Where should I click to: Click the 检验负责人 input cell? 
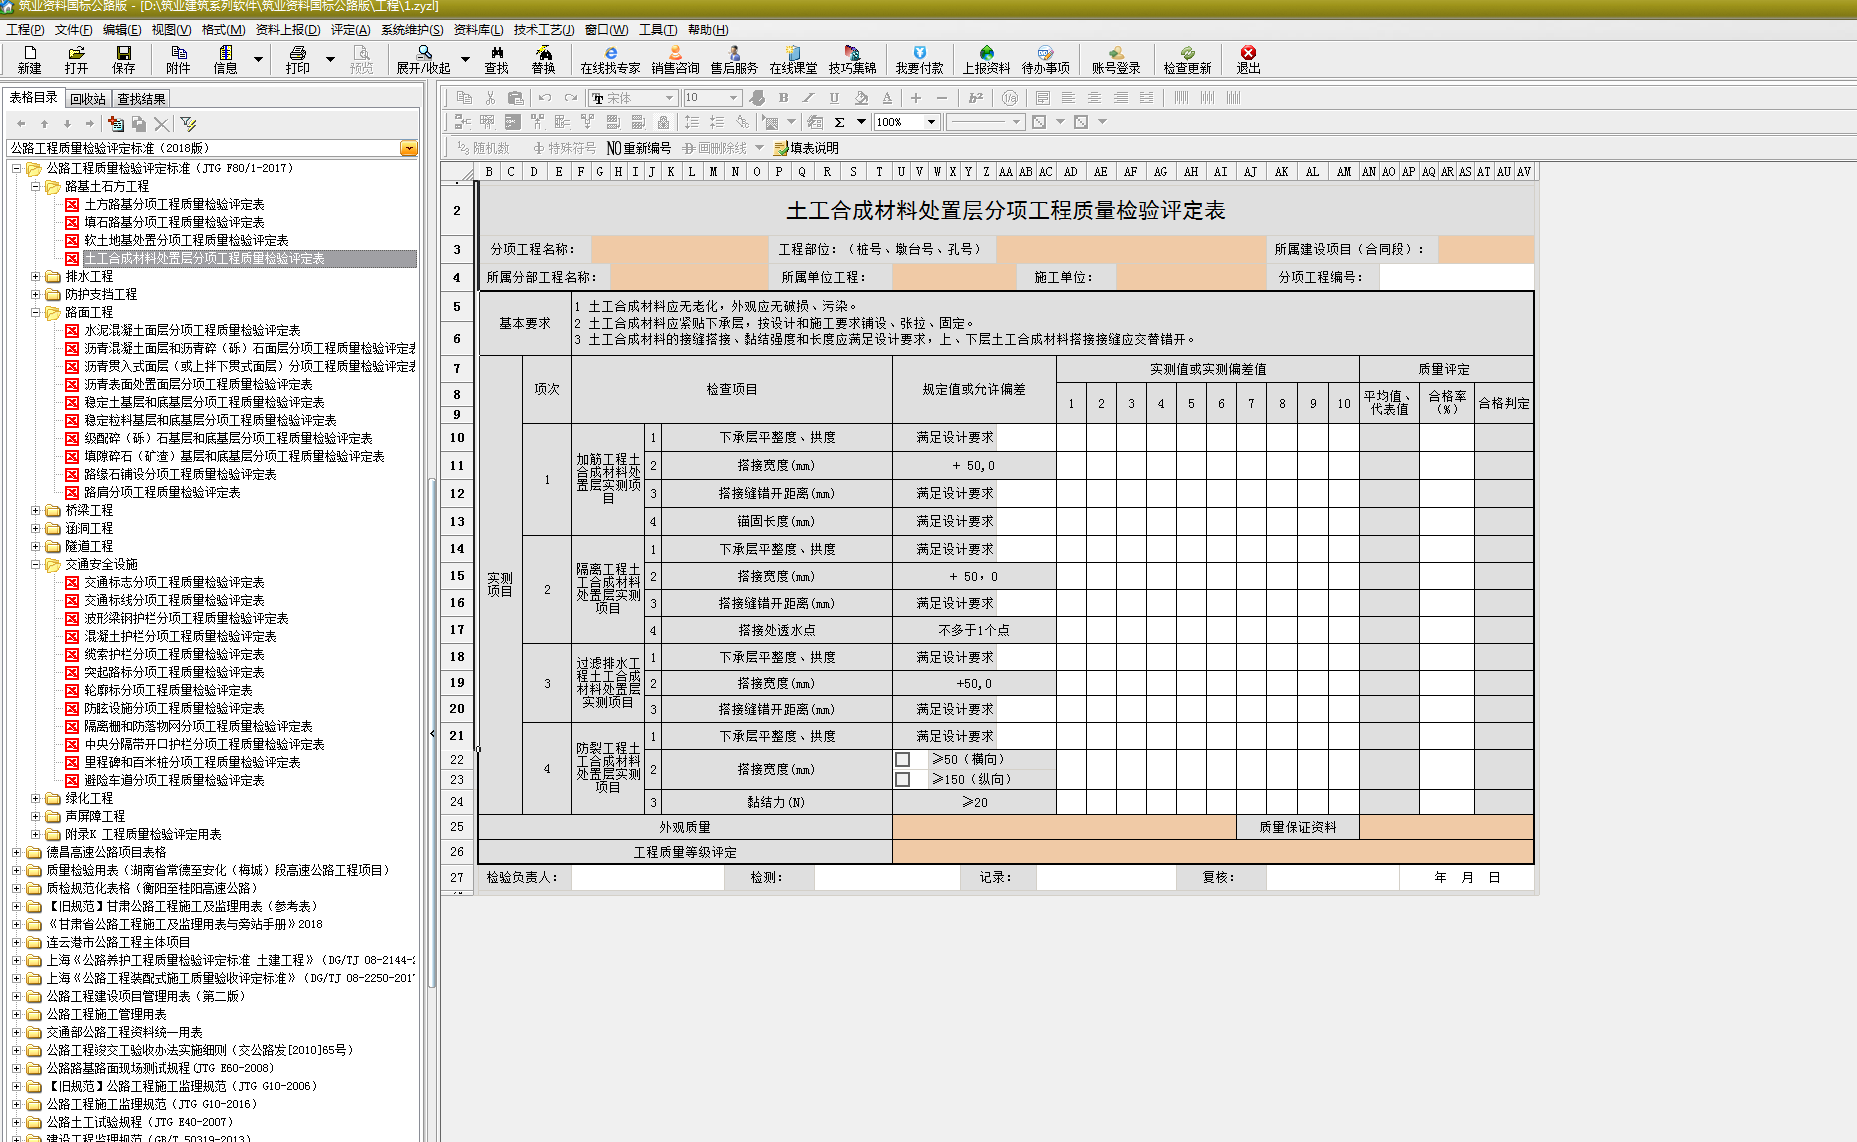pos(647,877)
